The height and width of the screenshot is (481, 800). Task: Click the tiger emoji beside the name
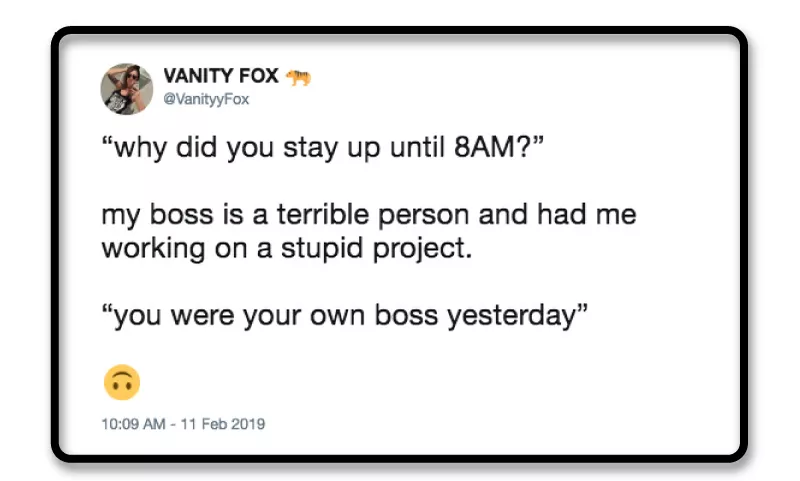[x=298, y=77]
